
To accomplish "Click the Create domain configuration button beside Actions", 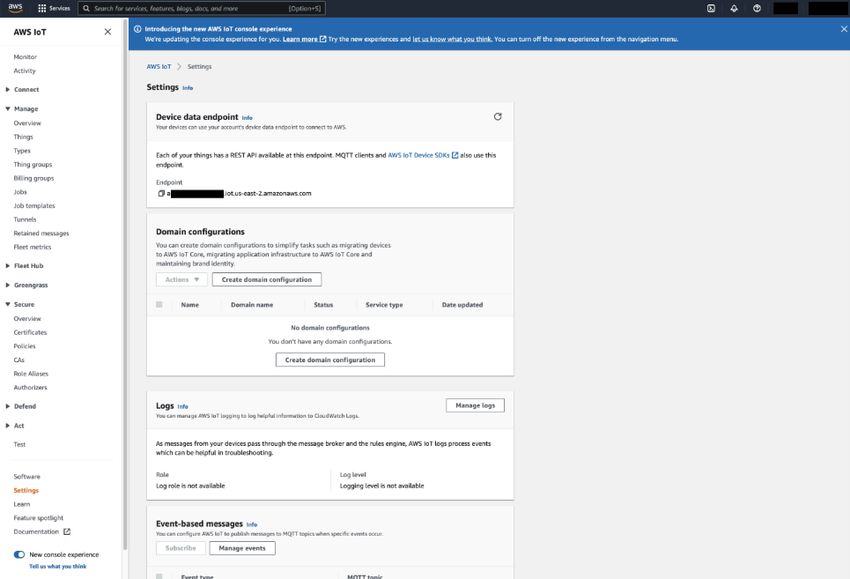I will click(267, 280).
